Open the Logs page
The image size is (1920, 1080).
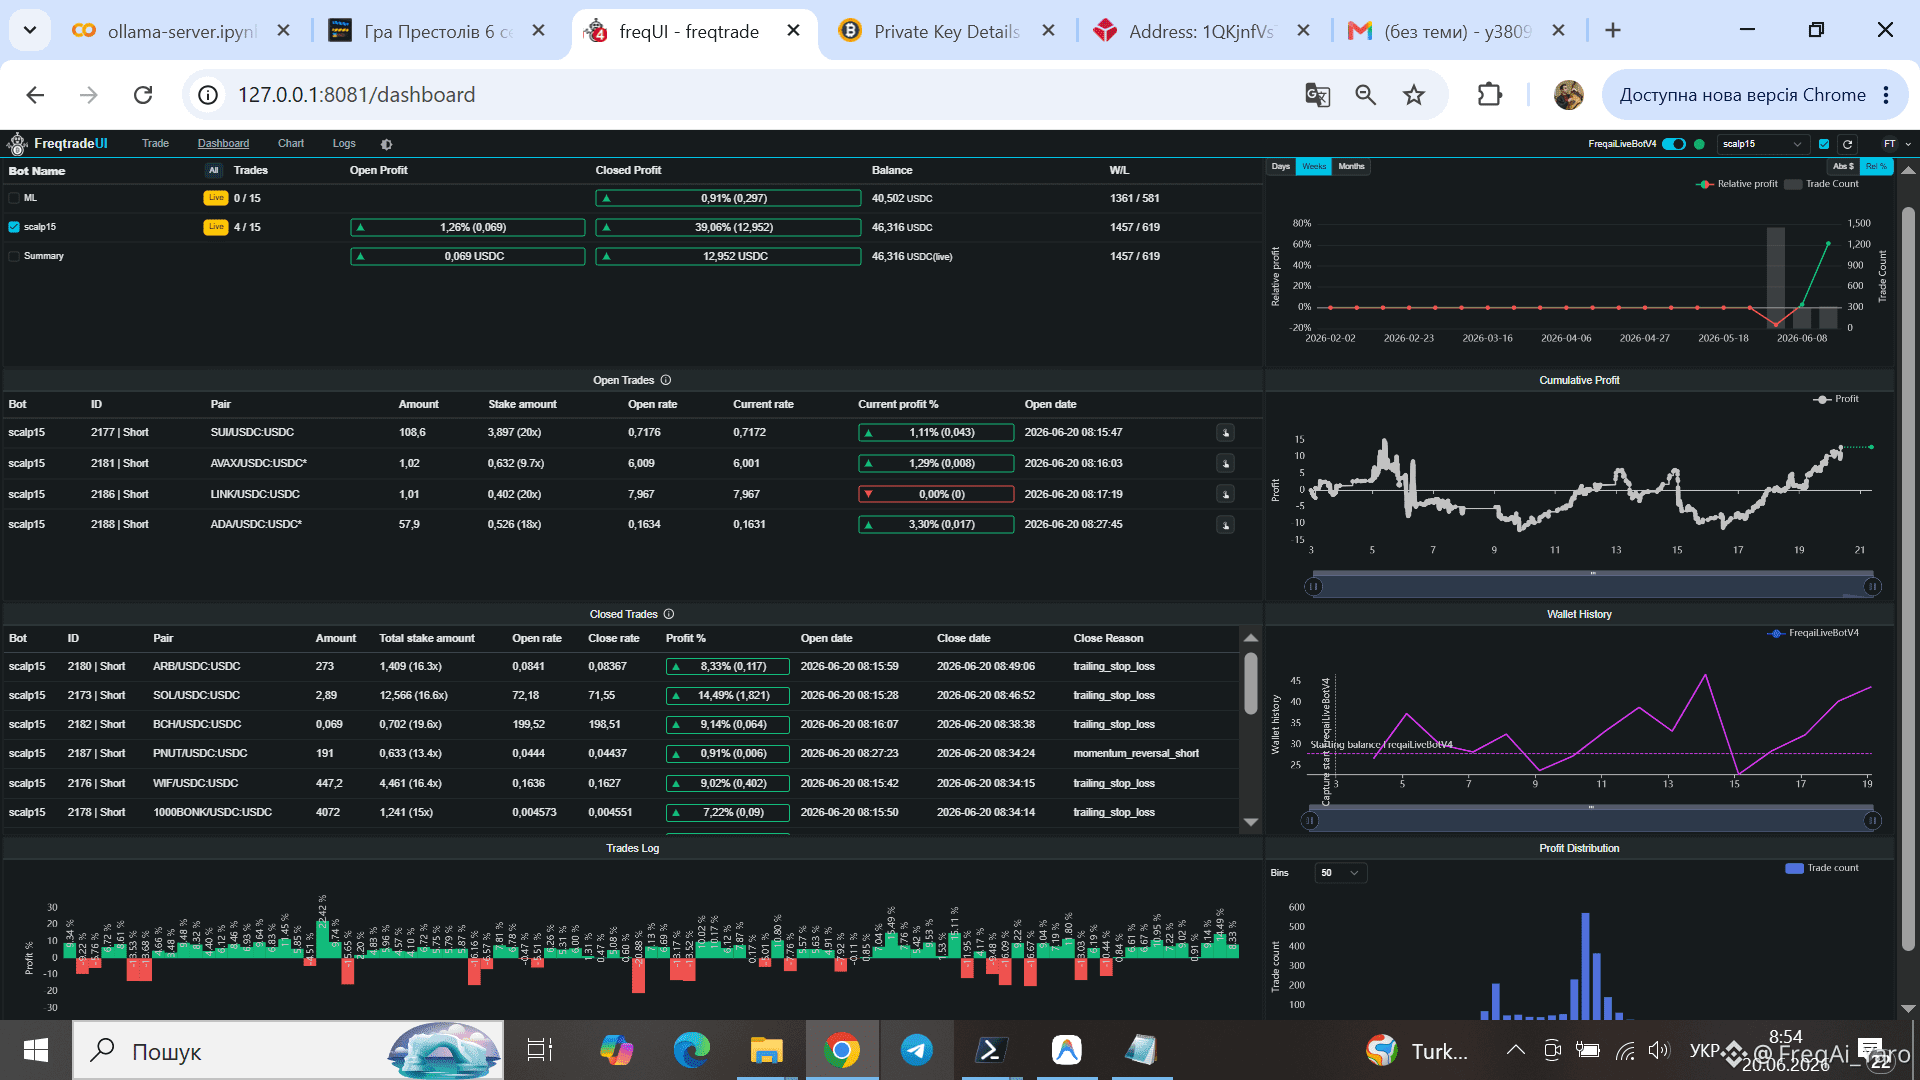tap(344, 144)
